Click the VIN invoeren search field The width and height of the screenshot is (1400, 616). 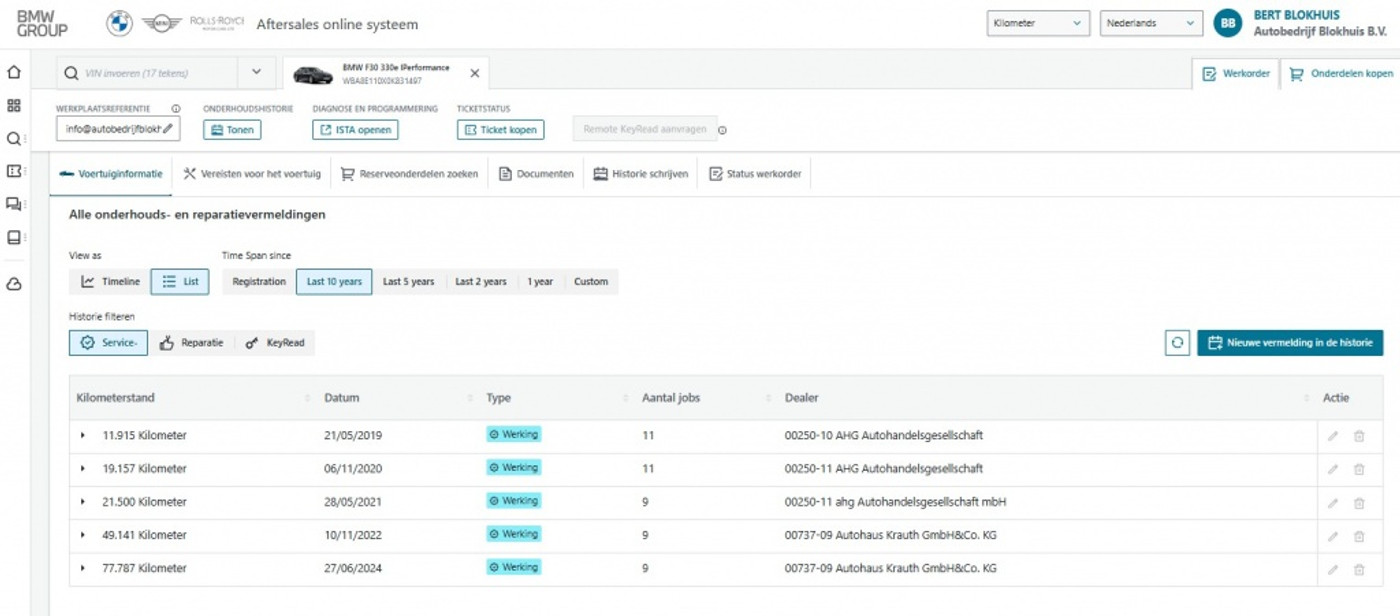[x=148, y=73]
